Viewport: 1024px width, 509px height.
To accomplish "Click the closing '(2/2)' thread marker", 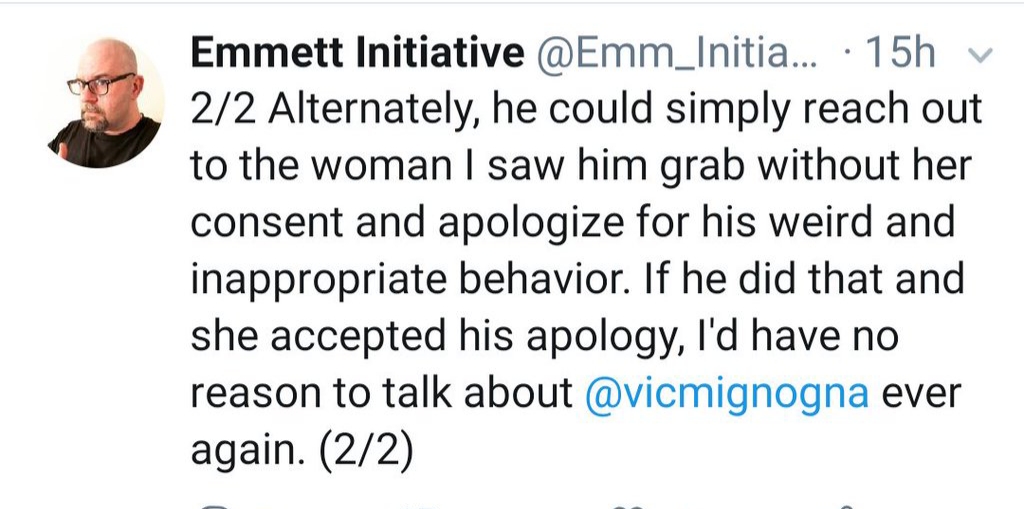I will tap(366, 452).
